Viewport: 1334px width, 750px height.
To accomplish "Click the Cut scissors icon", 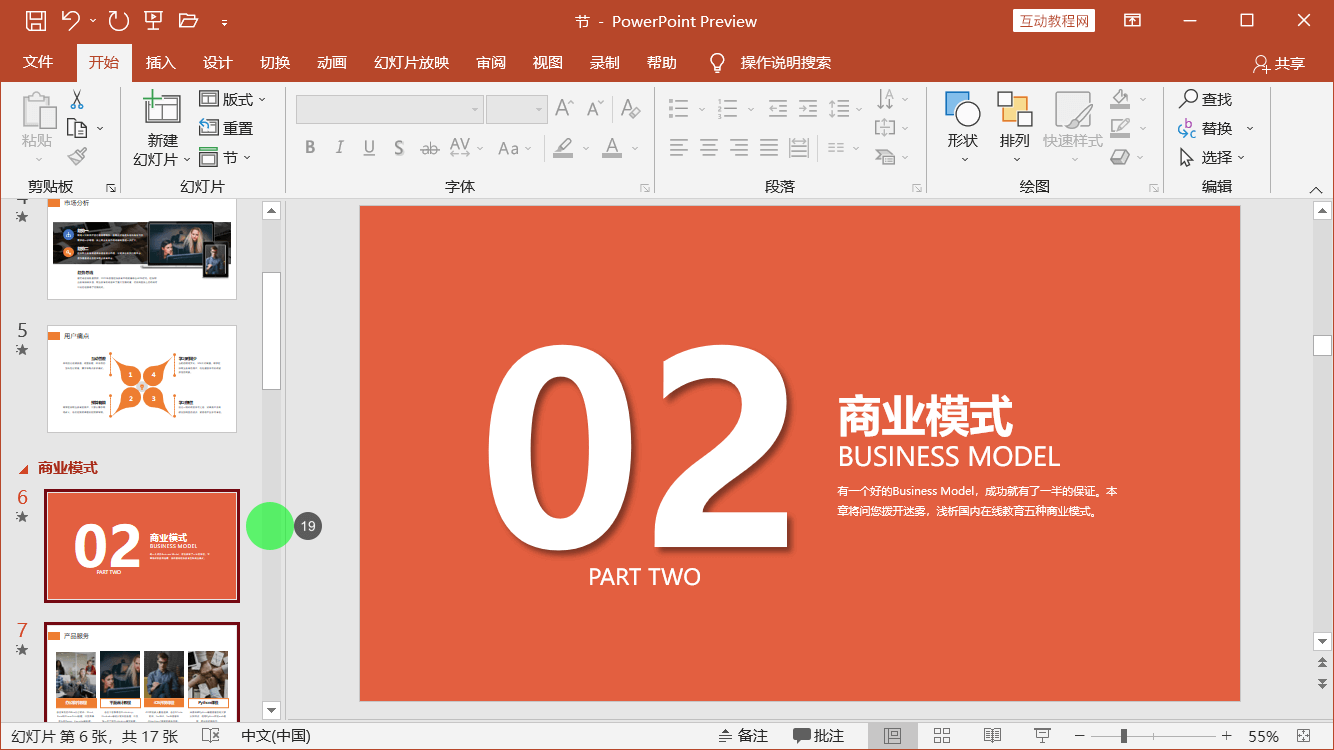I will click(77, 99).
